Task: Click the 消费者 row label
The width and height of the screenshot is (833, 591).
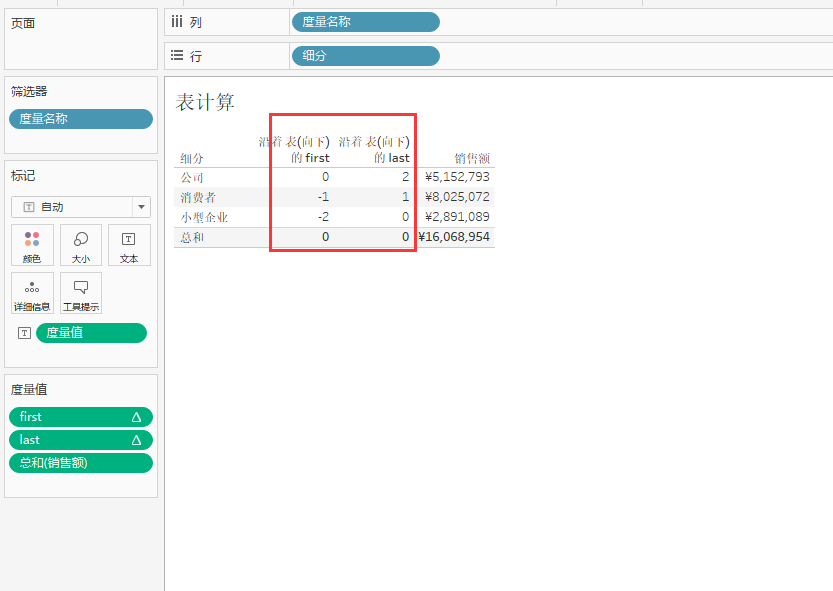Action: [198, 198]
